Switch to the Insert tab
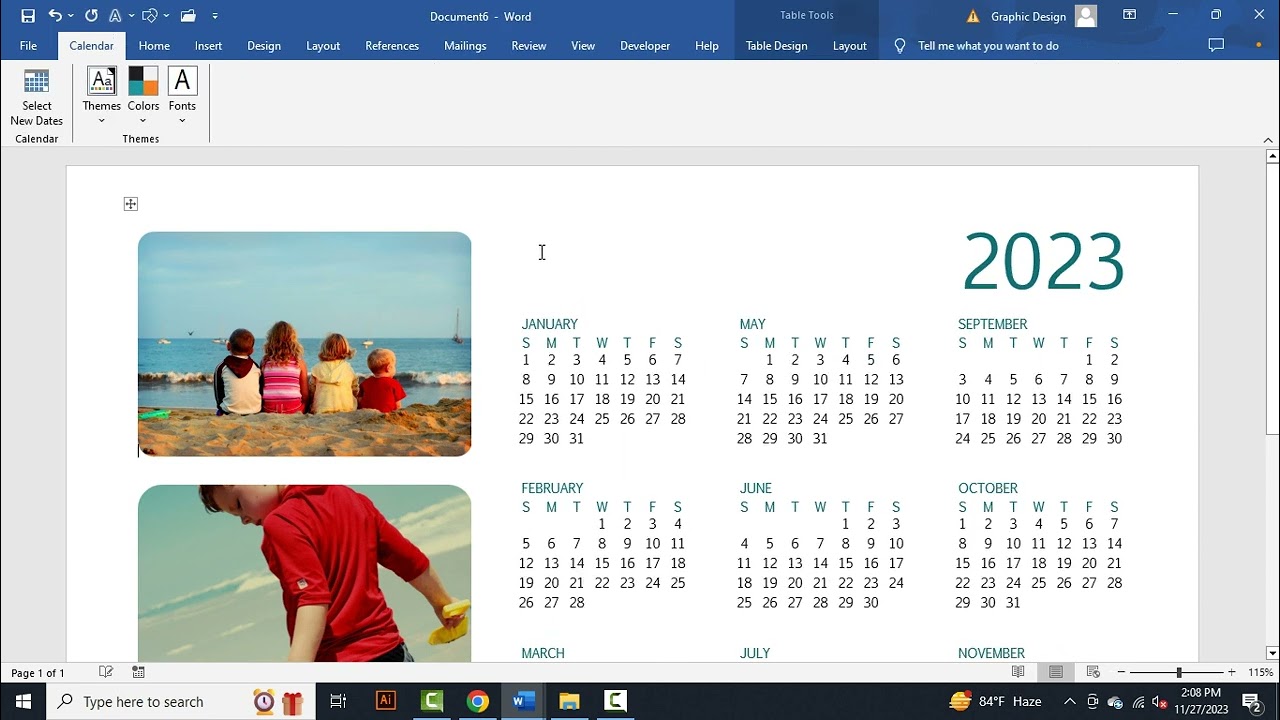 [x=208, y=46]
